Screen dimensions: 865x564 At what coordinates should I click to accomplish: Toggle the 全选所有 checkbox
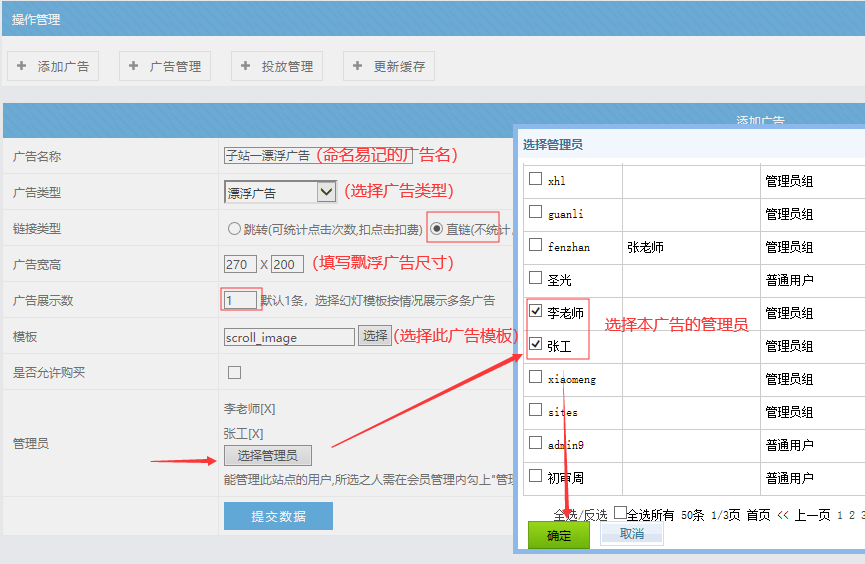coord(620,513)
